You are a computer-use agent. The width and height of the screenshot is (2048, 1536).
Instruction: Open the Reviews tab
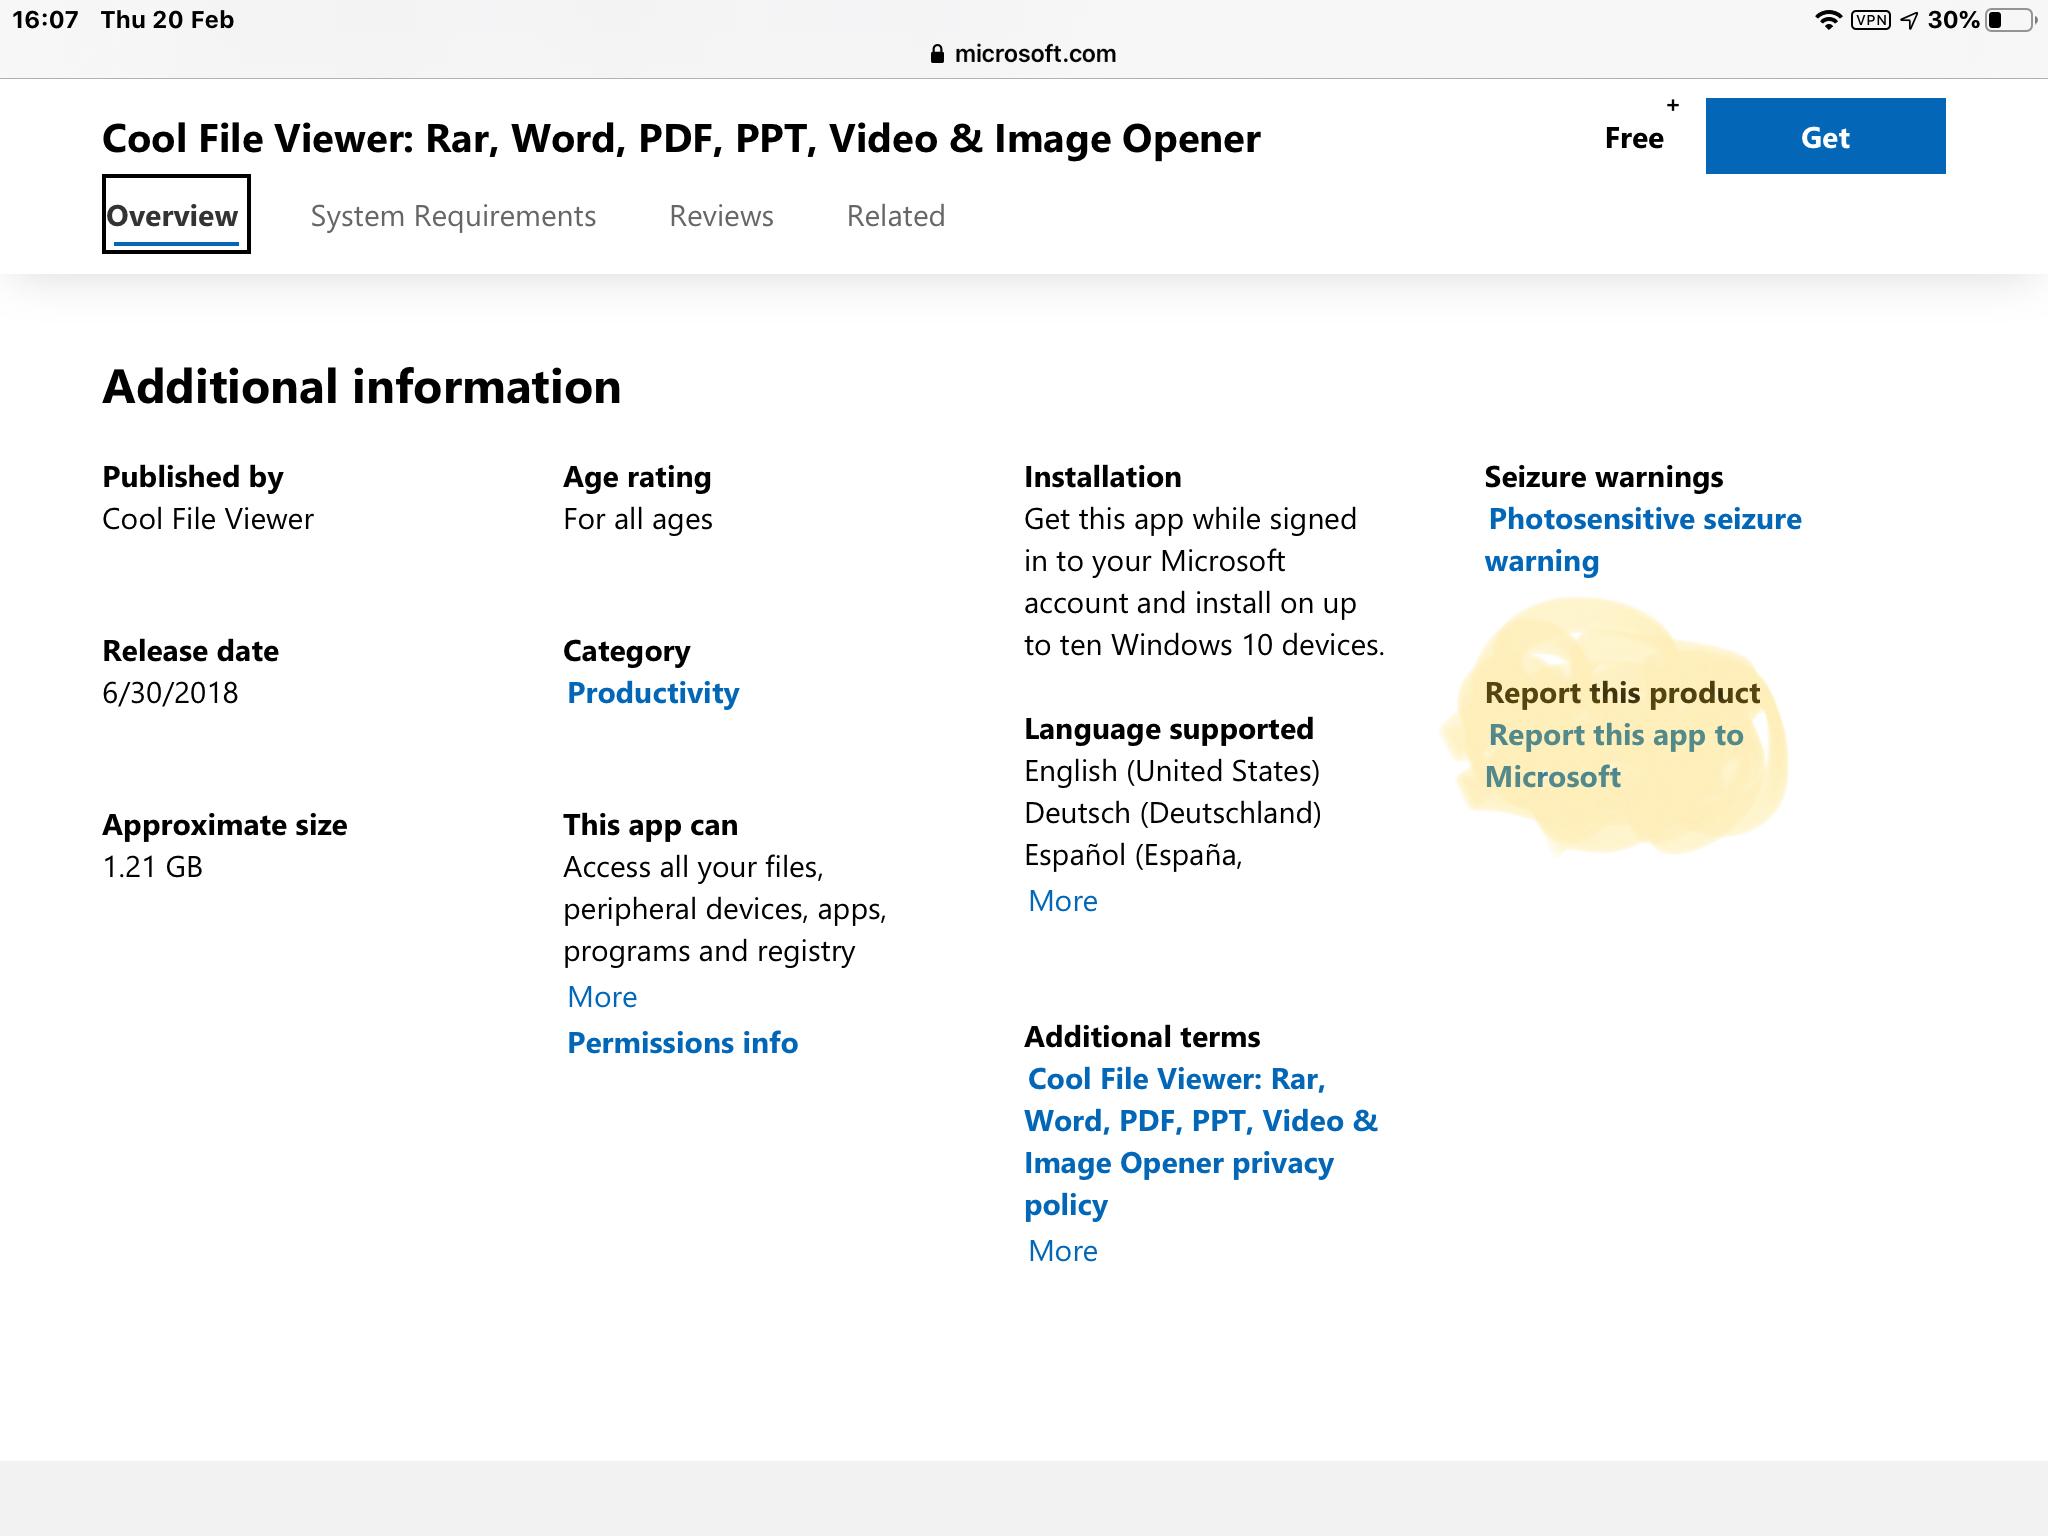pos(721,216)
